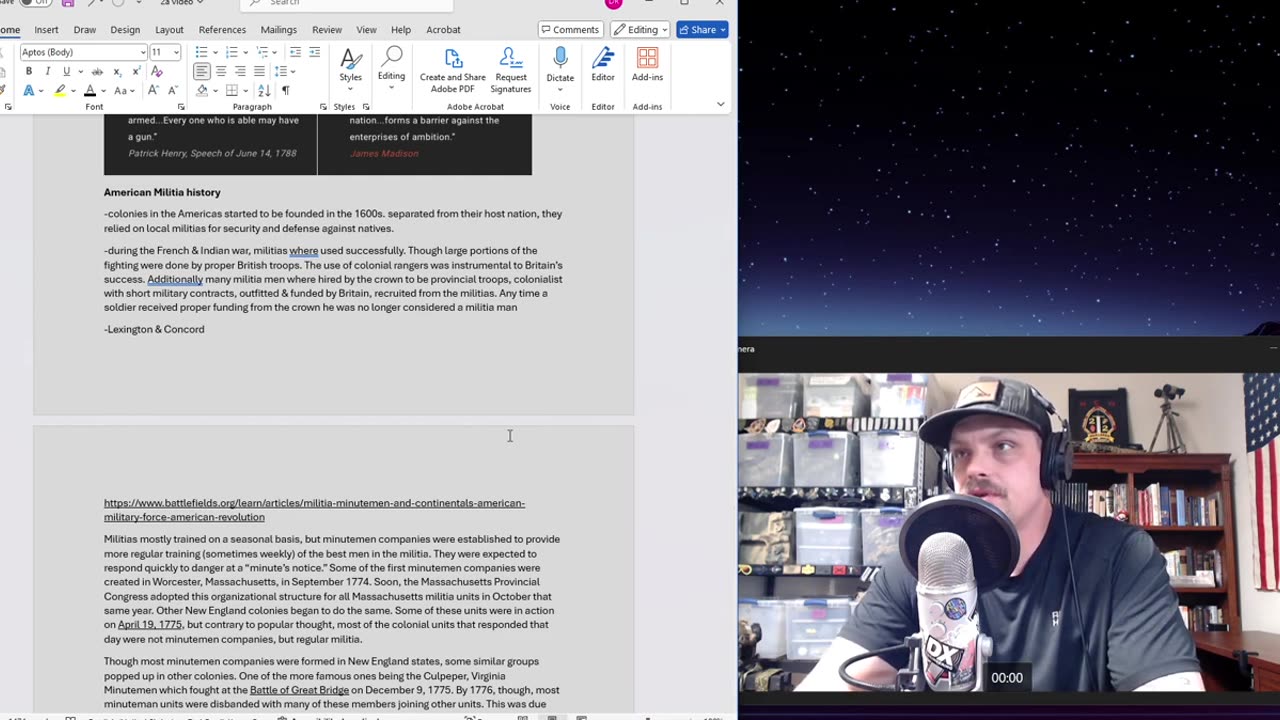Create and Share Adobe PDF

pyautogui.click(x=452, y=70)
